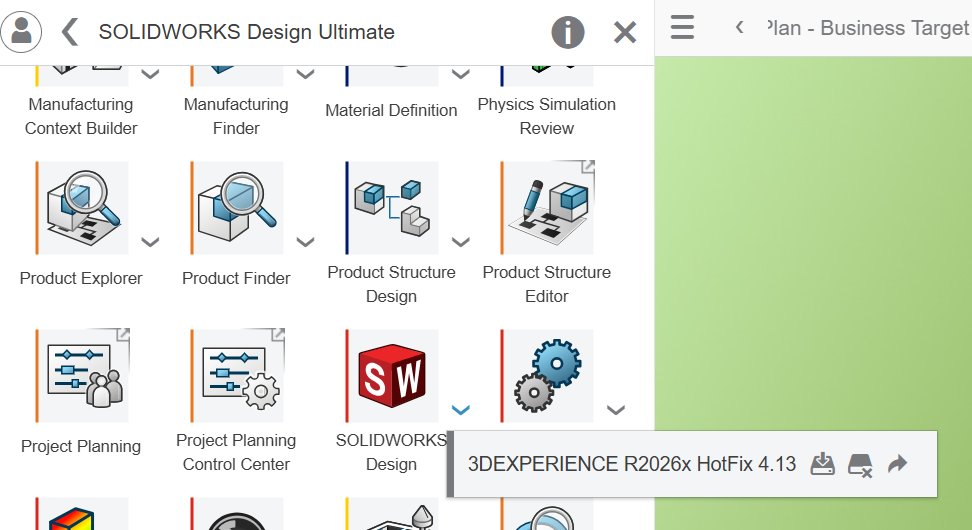Show role information via the info icon
The width and height of the screenshot is (972, 530).
(x=568, y=32)
